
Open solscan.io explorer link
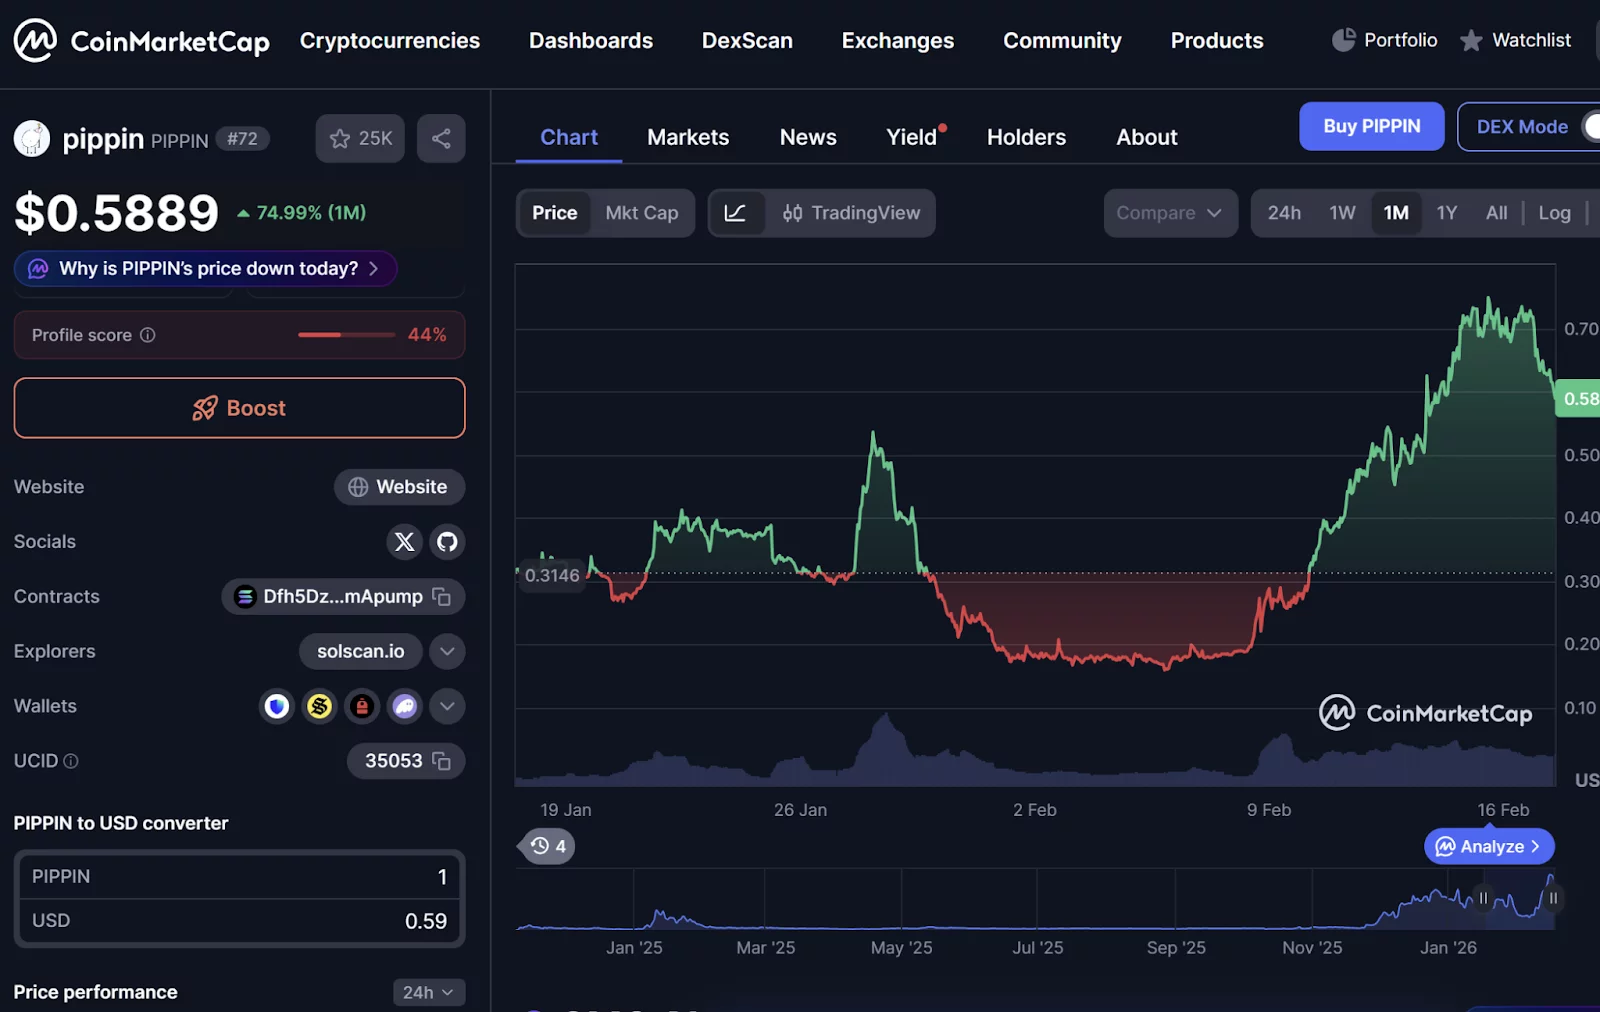coord(360,651)
